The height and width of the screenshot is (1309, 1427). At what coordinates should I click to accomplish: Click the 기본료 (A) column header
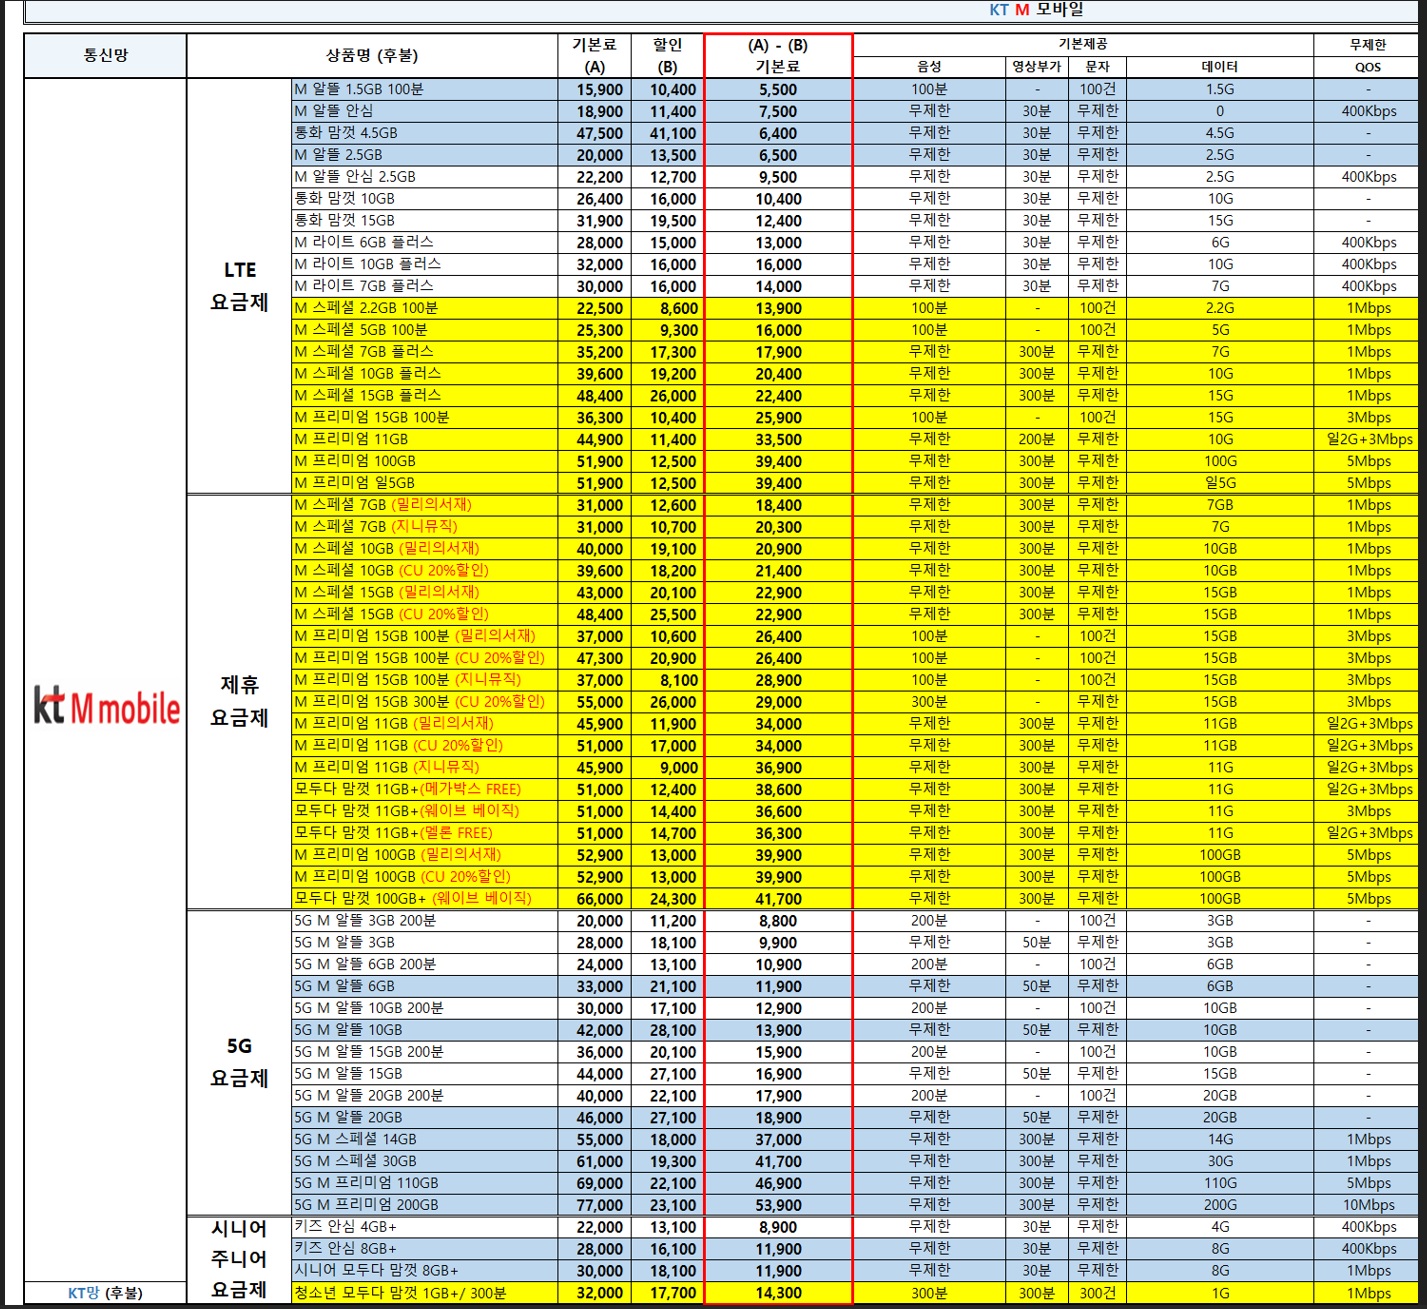coord(594,56)
